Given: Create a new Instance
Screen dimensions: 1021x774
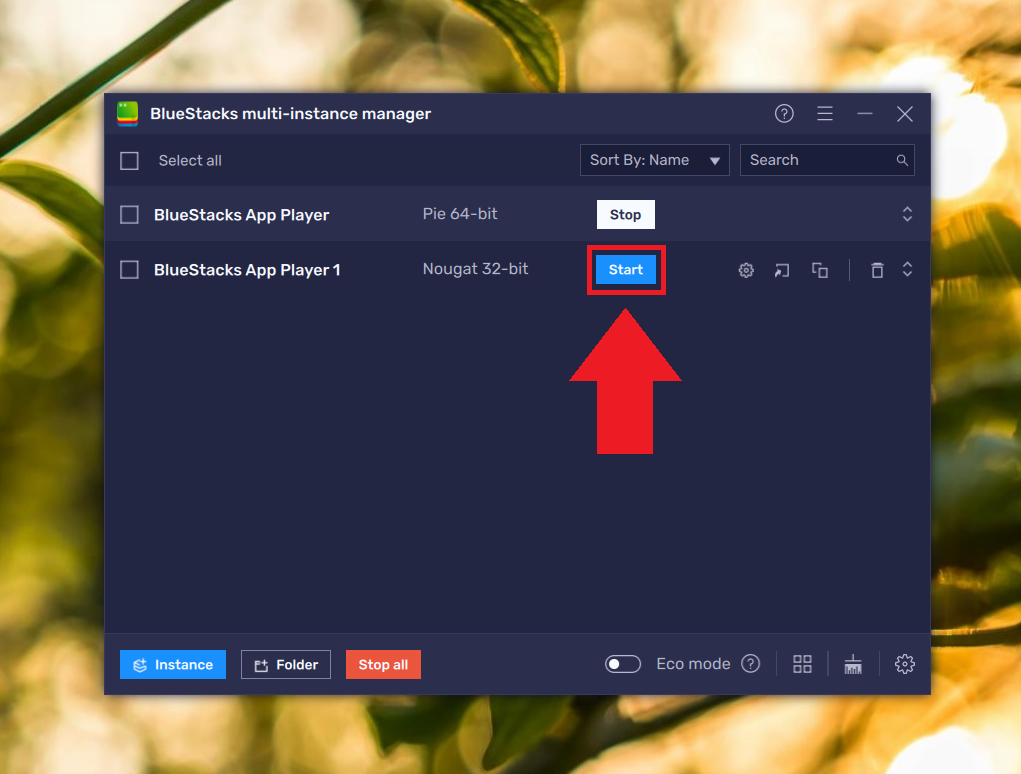Looking at the screenshot, I should pyautogui.click(x=172, y=663).
